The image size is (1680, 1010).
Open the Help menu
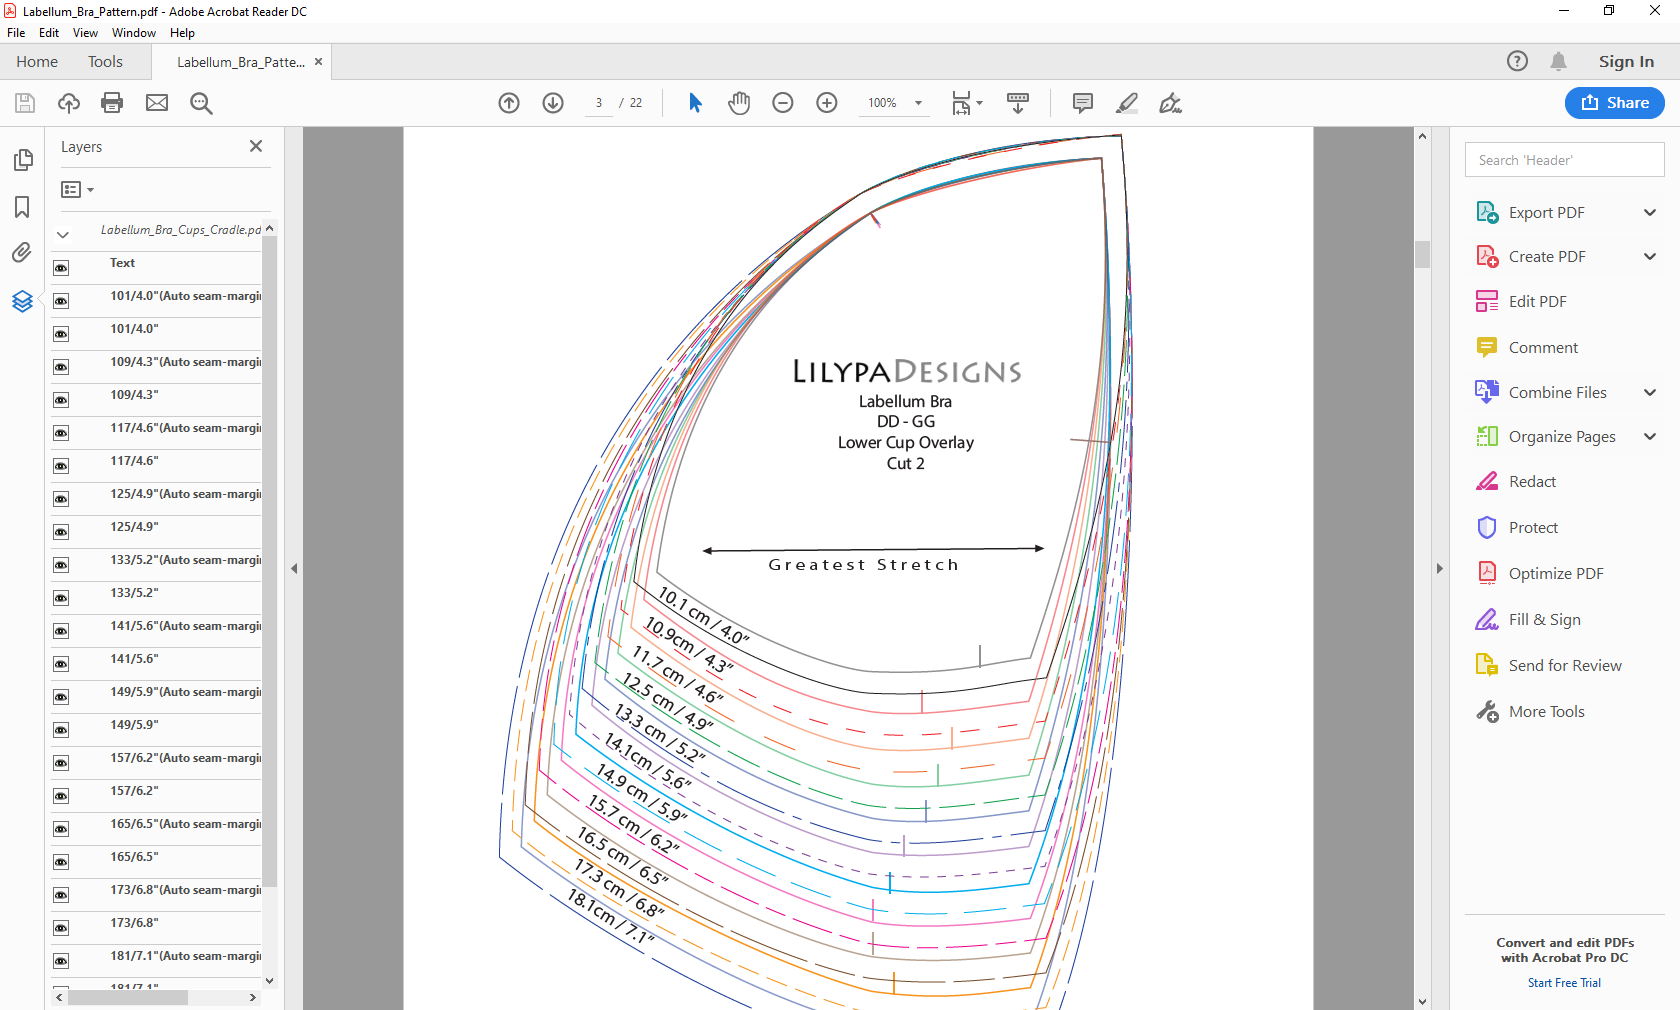click(x=182, y=33)
